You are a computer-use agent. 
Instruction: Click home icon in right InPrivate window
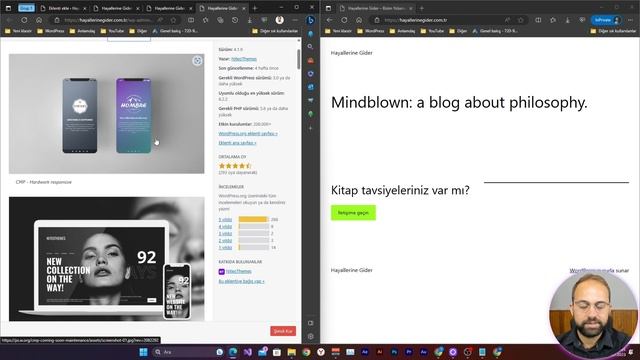pyautogui.click(x=359, y=20)
